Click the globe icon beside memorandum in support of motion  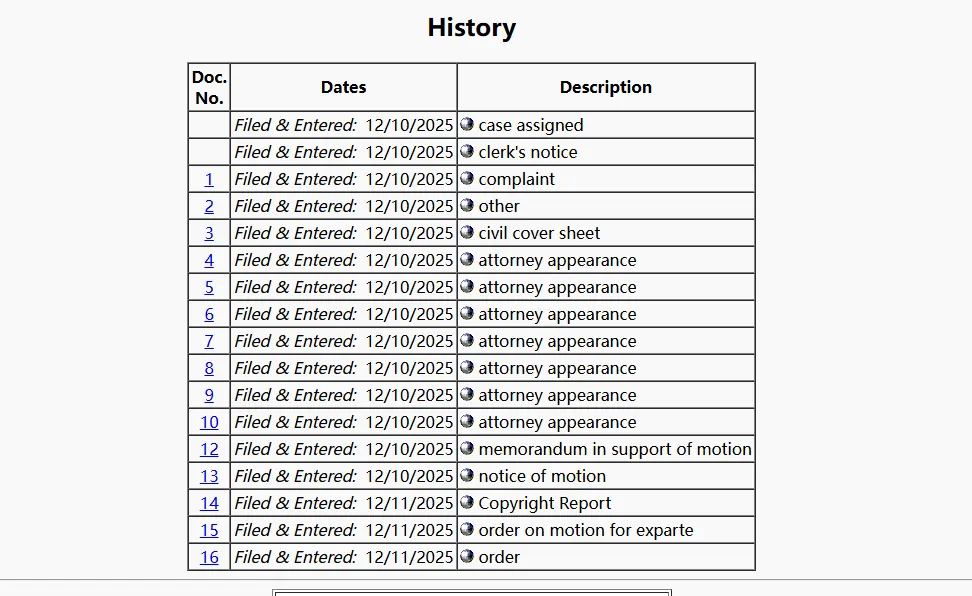[467, 449]
